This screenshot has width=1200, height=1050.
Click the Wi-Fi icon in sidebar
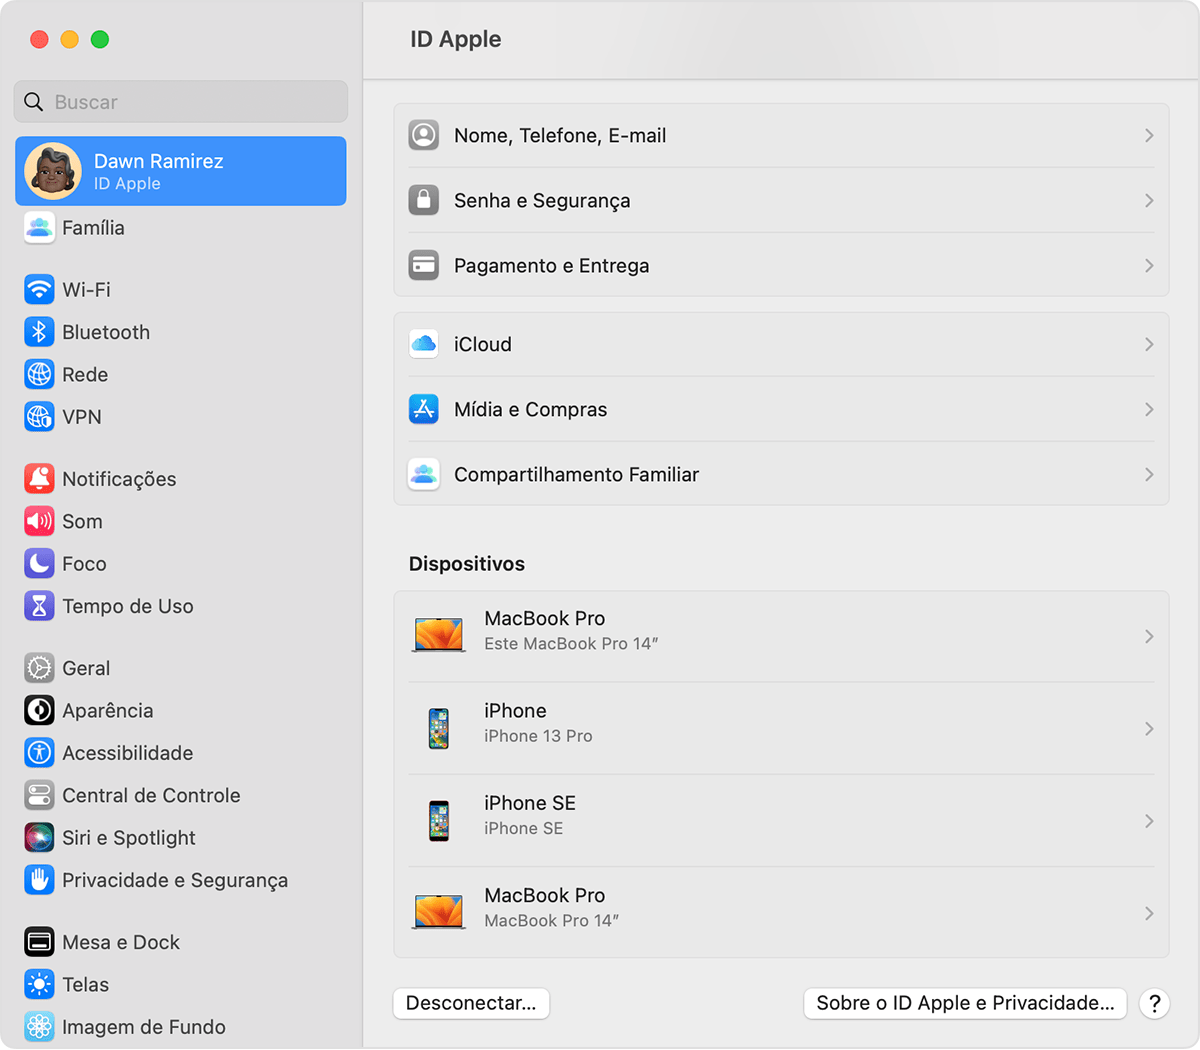[39, 290]
